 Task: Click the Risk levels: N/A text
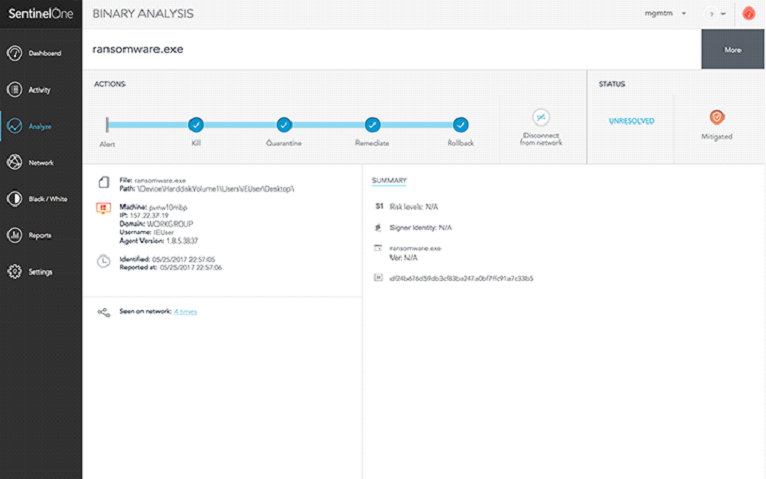coord(414,207)
